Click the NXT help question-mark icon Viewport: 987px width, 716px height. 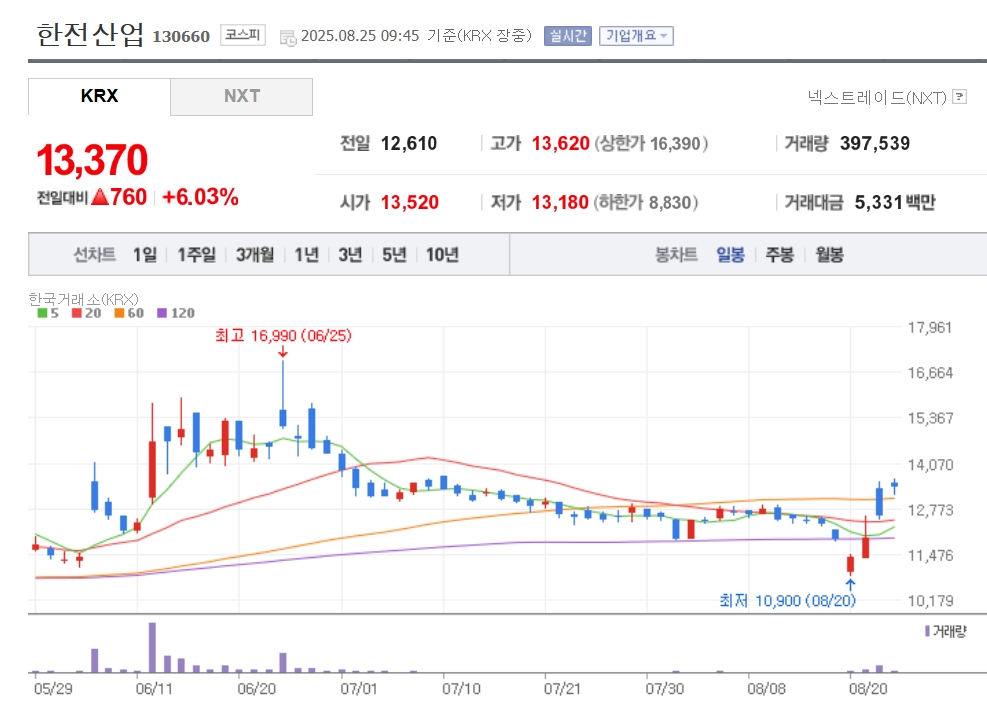(959, 97)
